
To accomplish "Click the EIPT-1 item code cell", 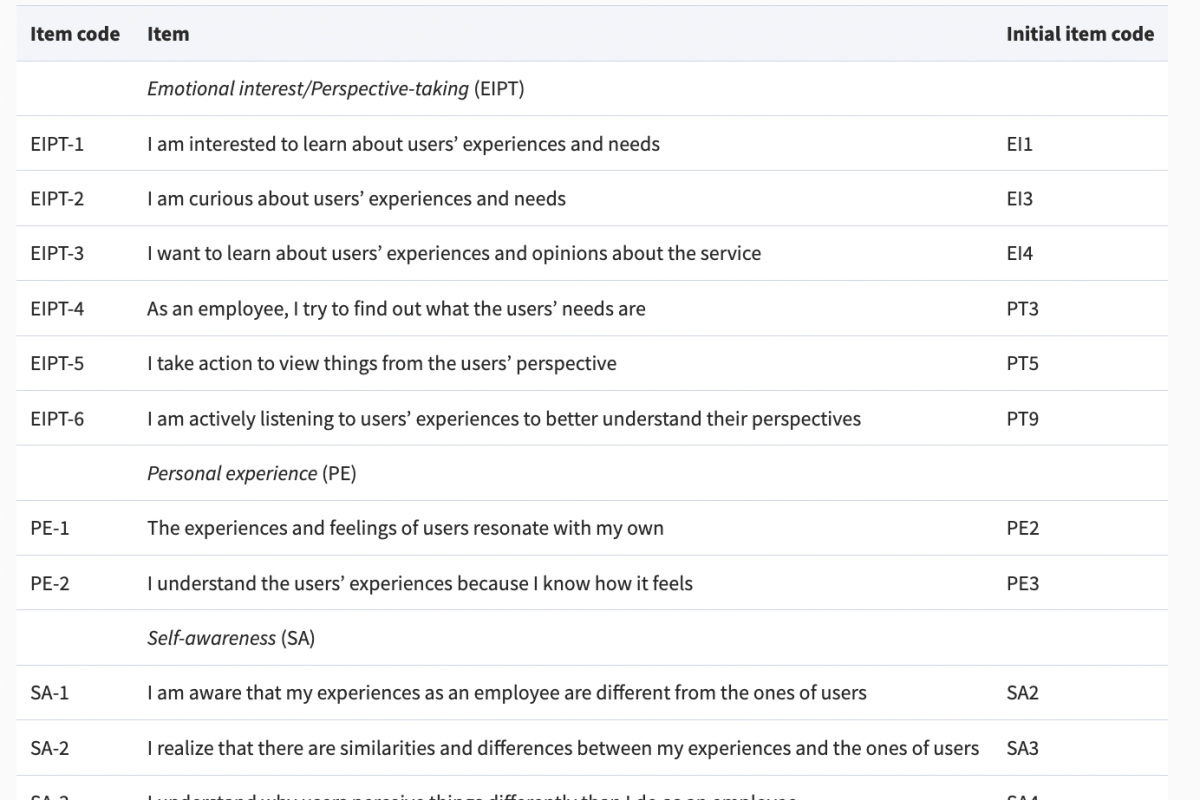I will pyautogui.click(x=57, y=144).
